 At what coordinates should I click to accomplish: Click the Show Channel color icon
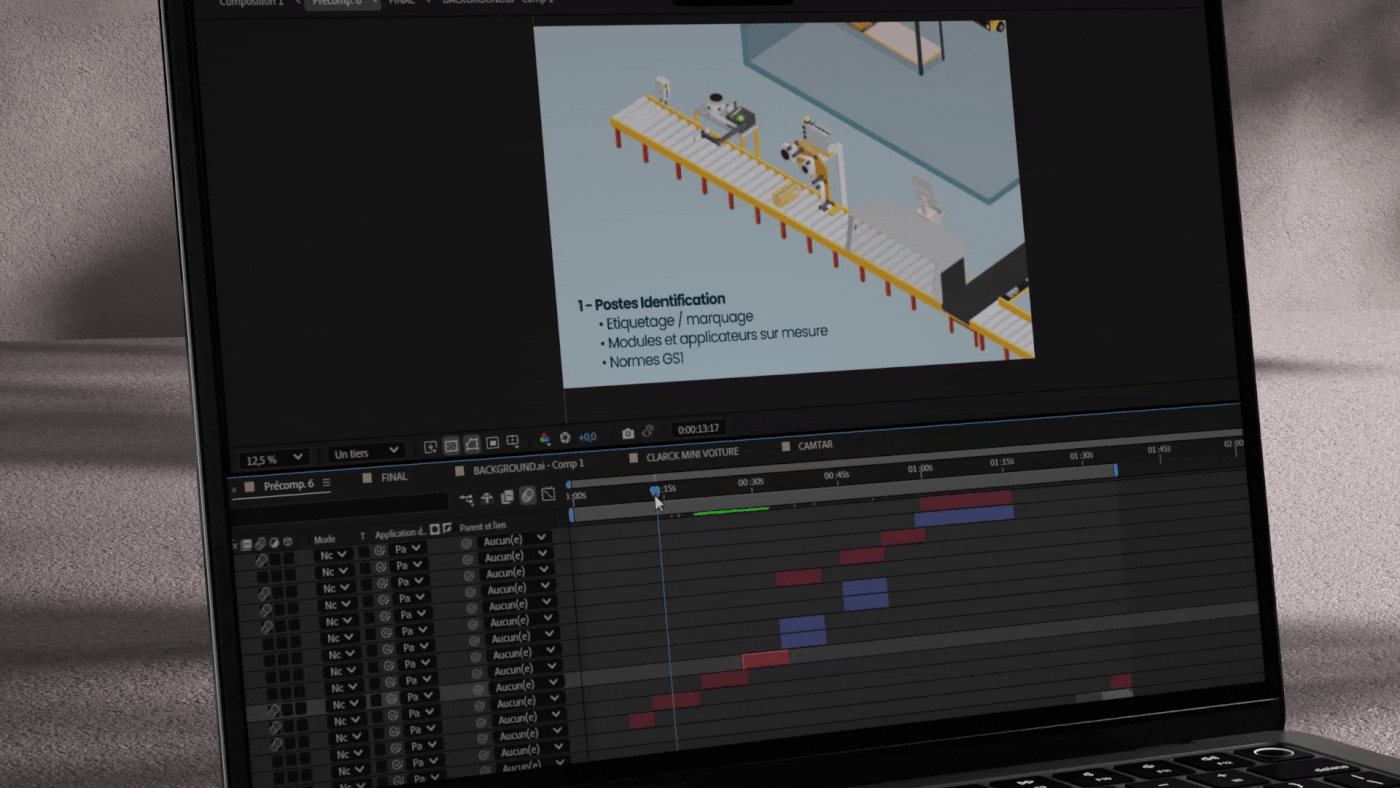tap(546, 437)
